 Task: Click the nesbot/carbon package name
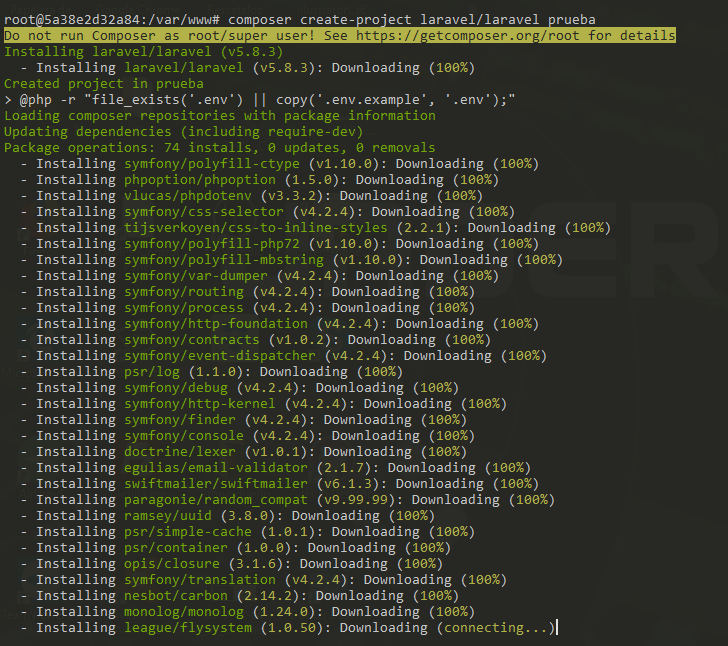click(176, 597)
